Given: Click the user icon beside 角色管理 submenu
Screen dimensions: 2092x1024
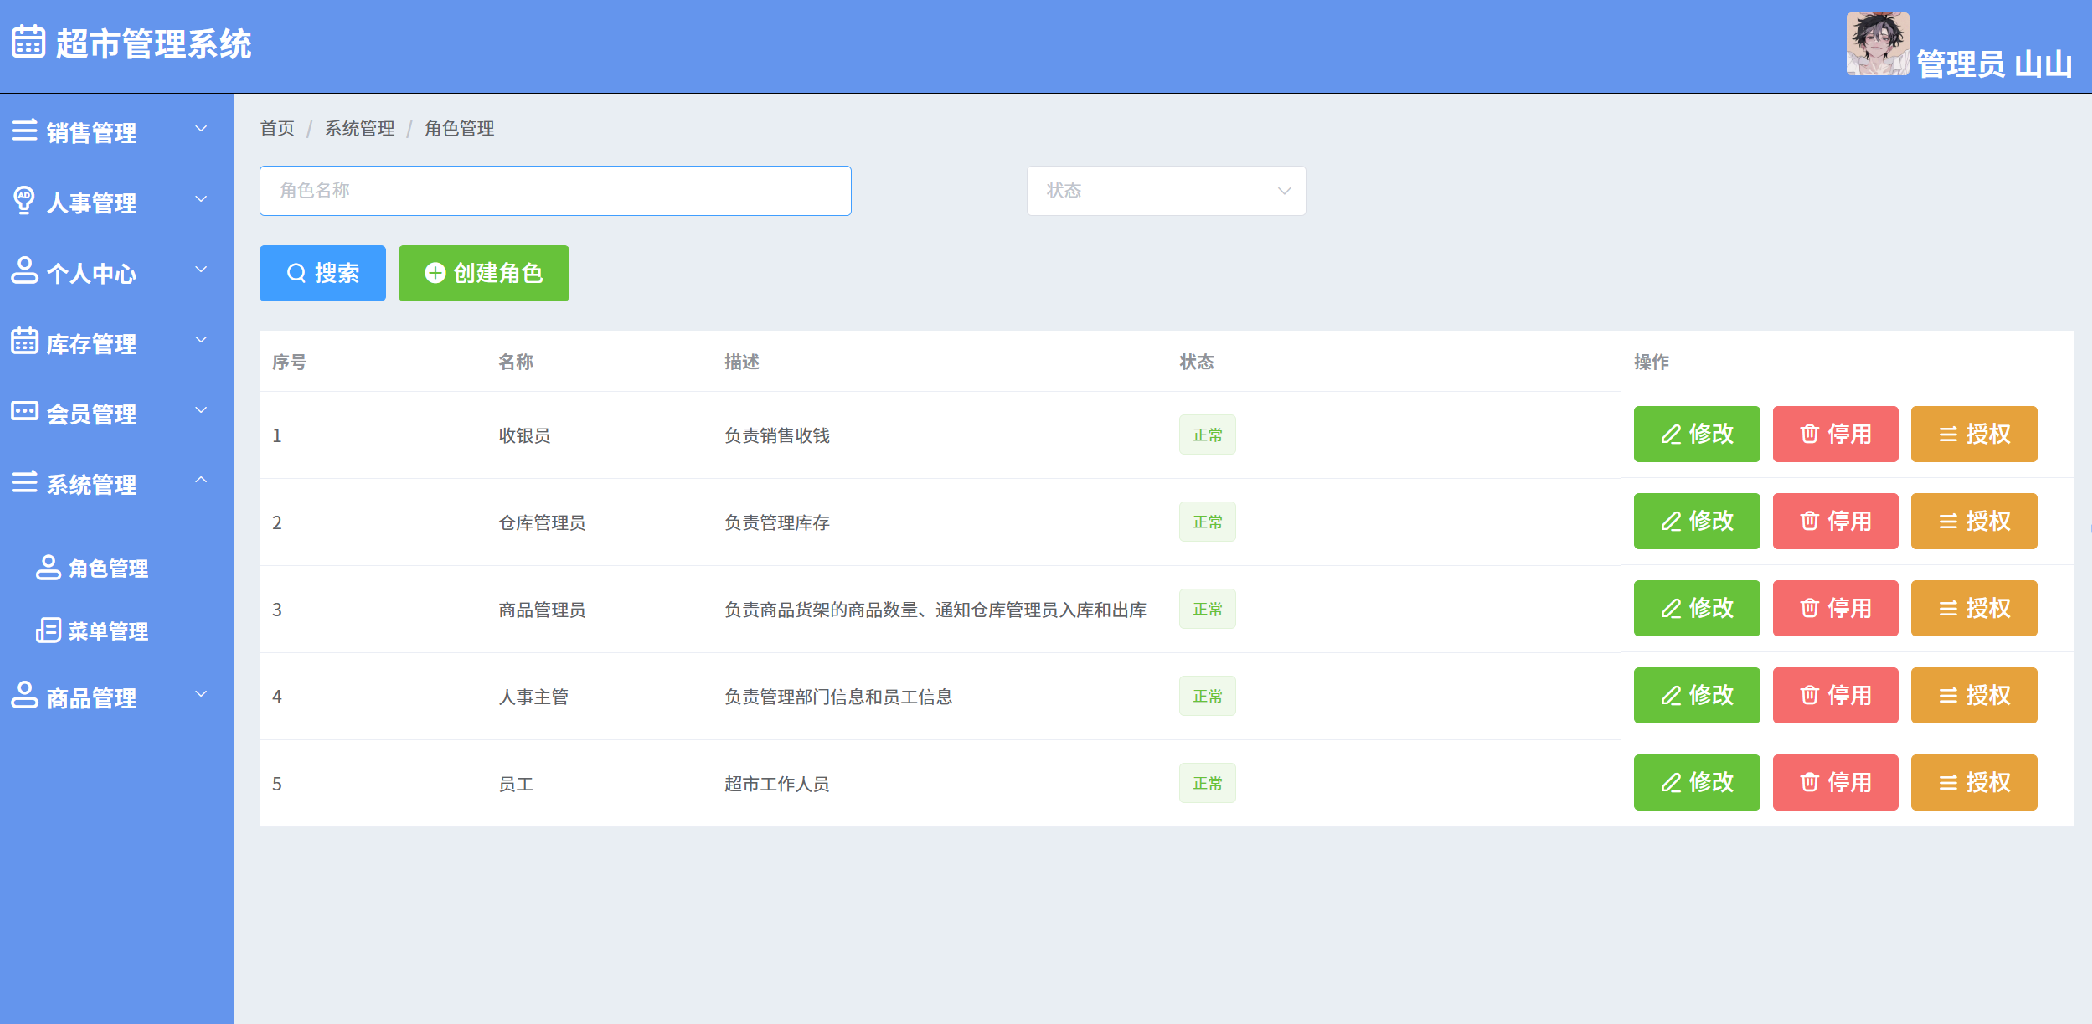Looking at the screenshot, I should (x=48, y=568).
